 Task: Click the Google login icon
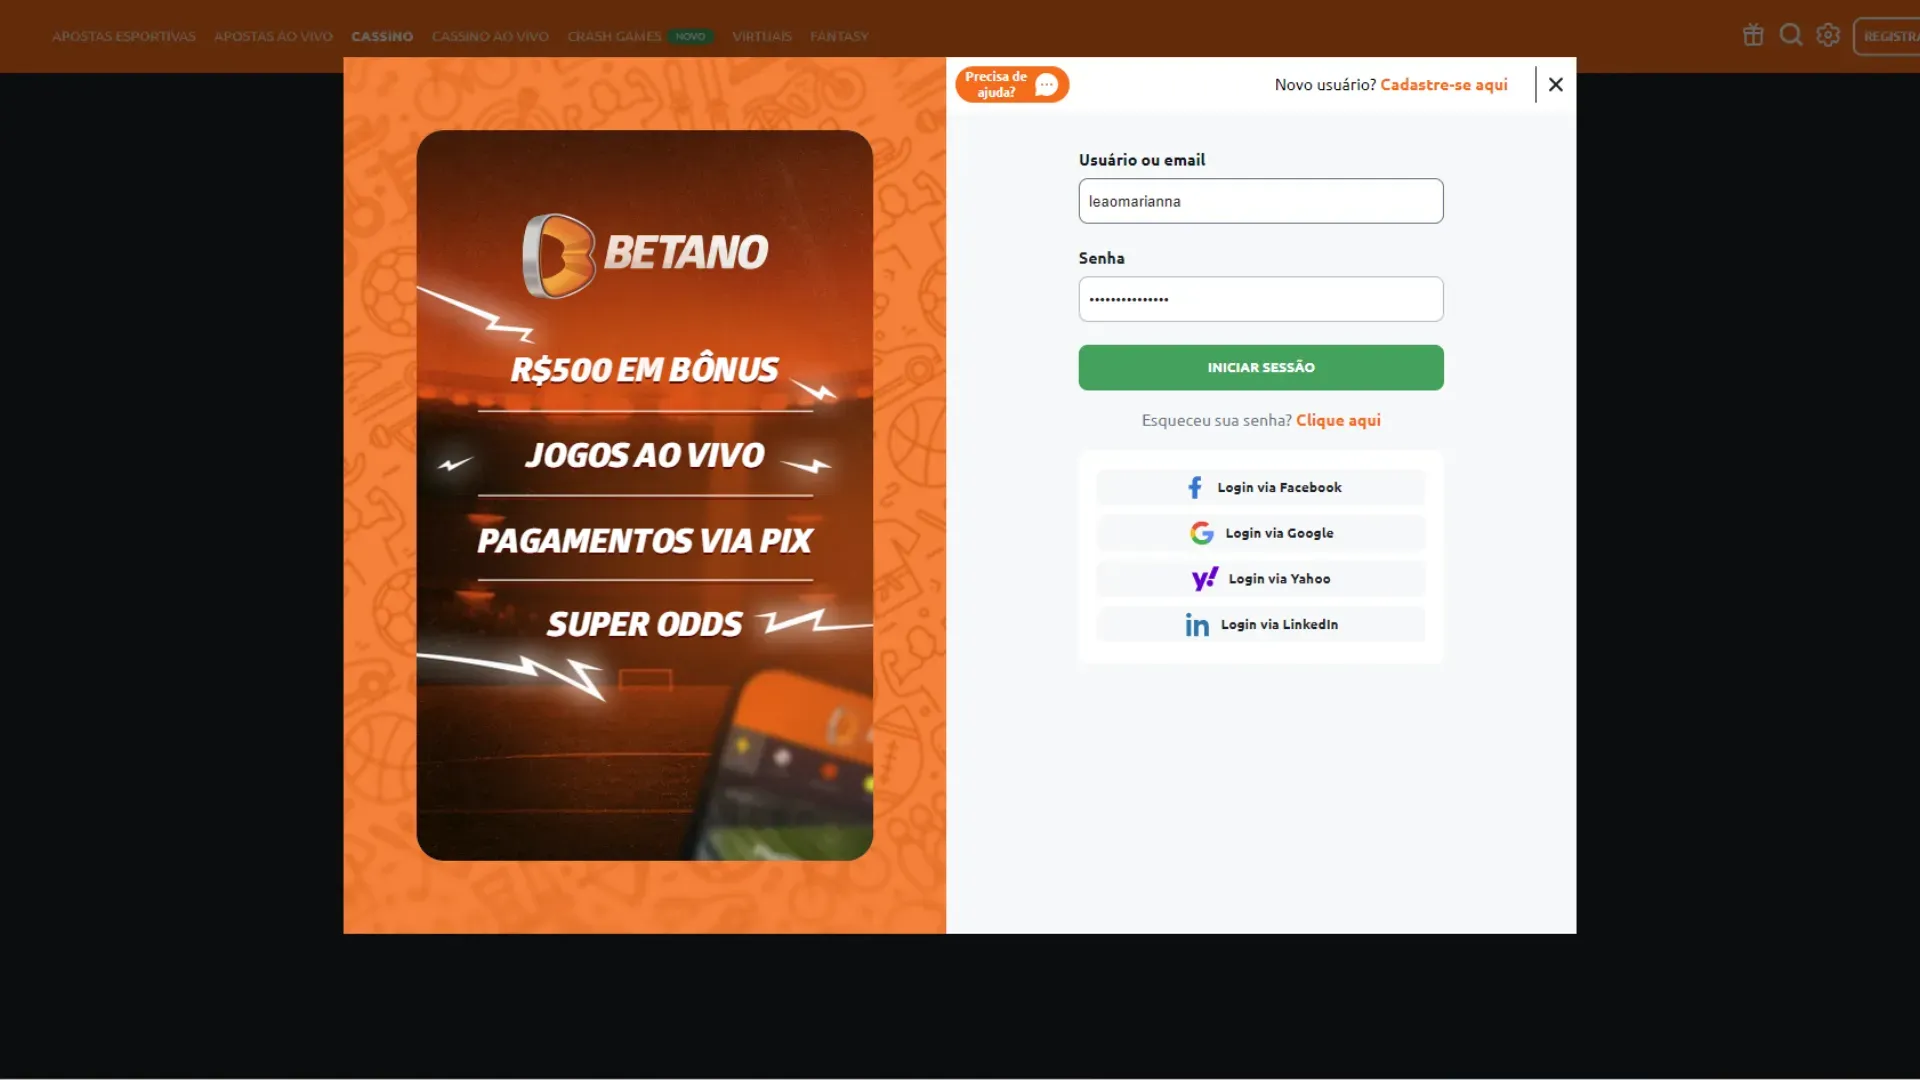(x=1200, y=533)
